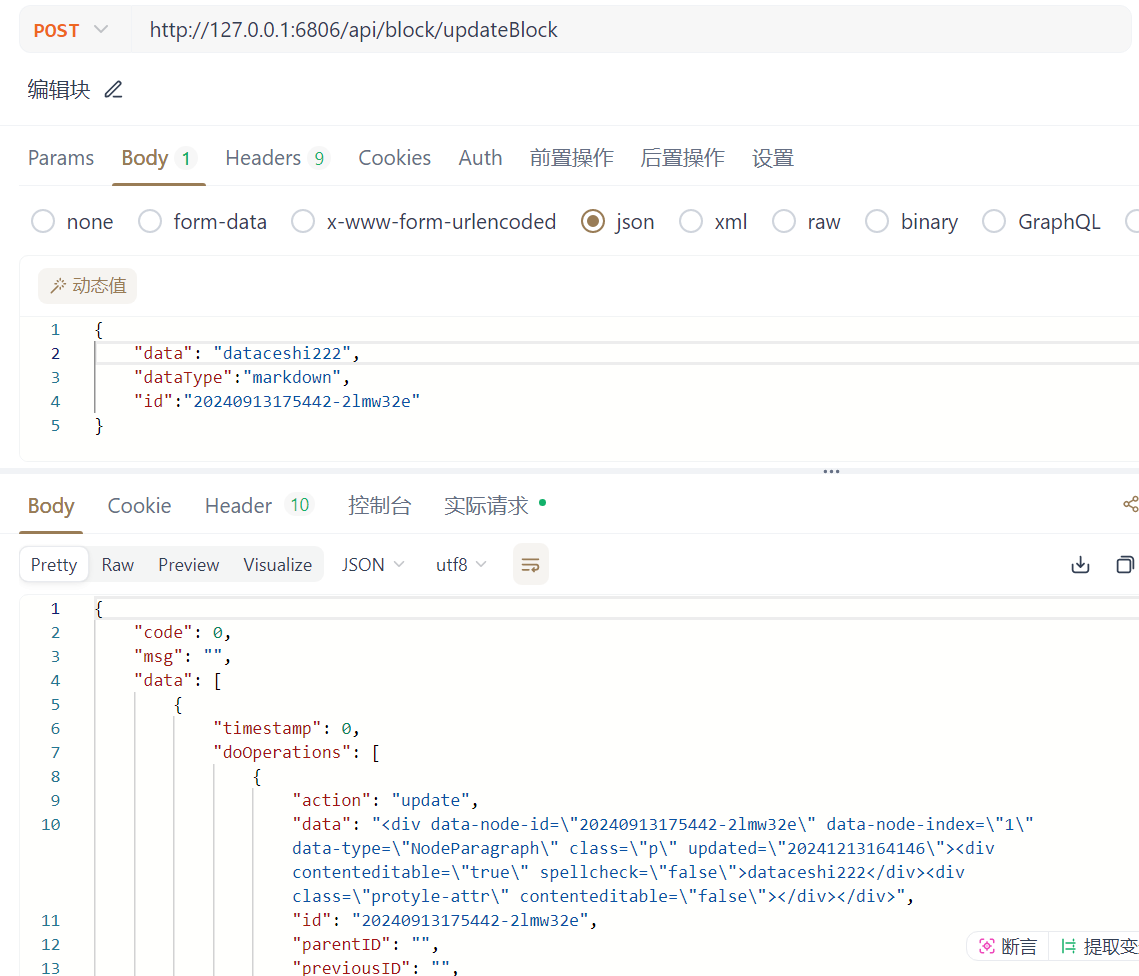Image resolution: width=1139 pixels, height=976 pixels.
Task: Click the download response icon
Action: tap(1080, 565)
